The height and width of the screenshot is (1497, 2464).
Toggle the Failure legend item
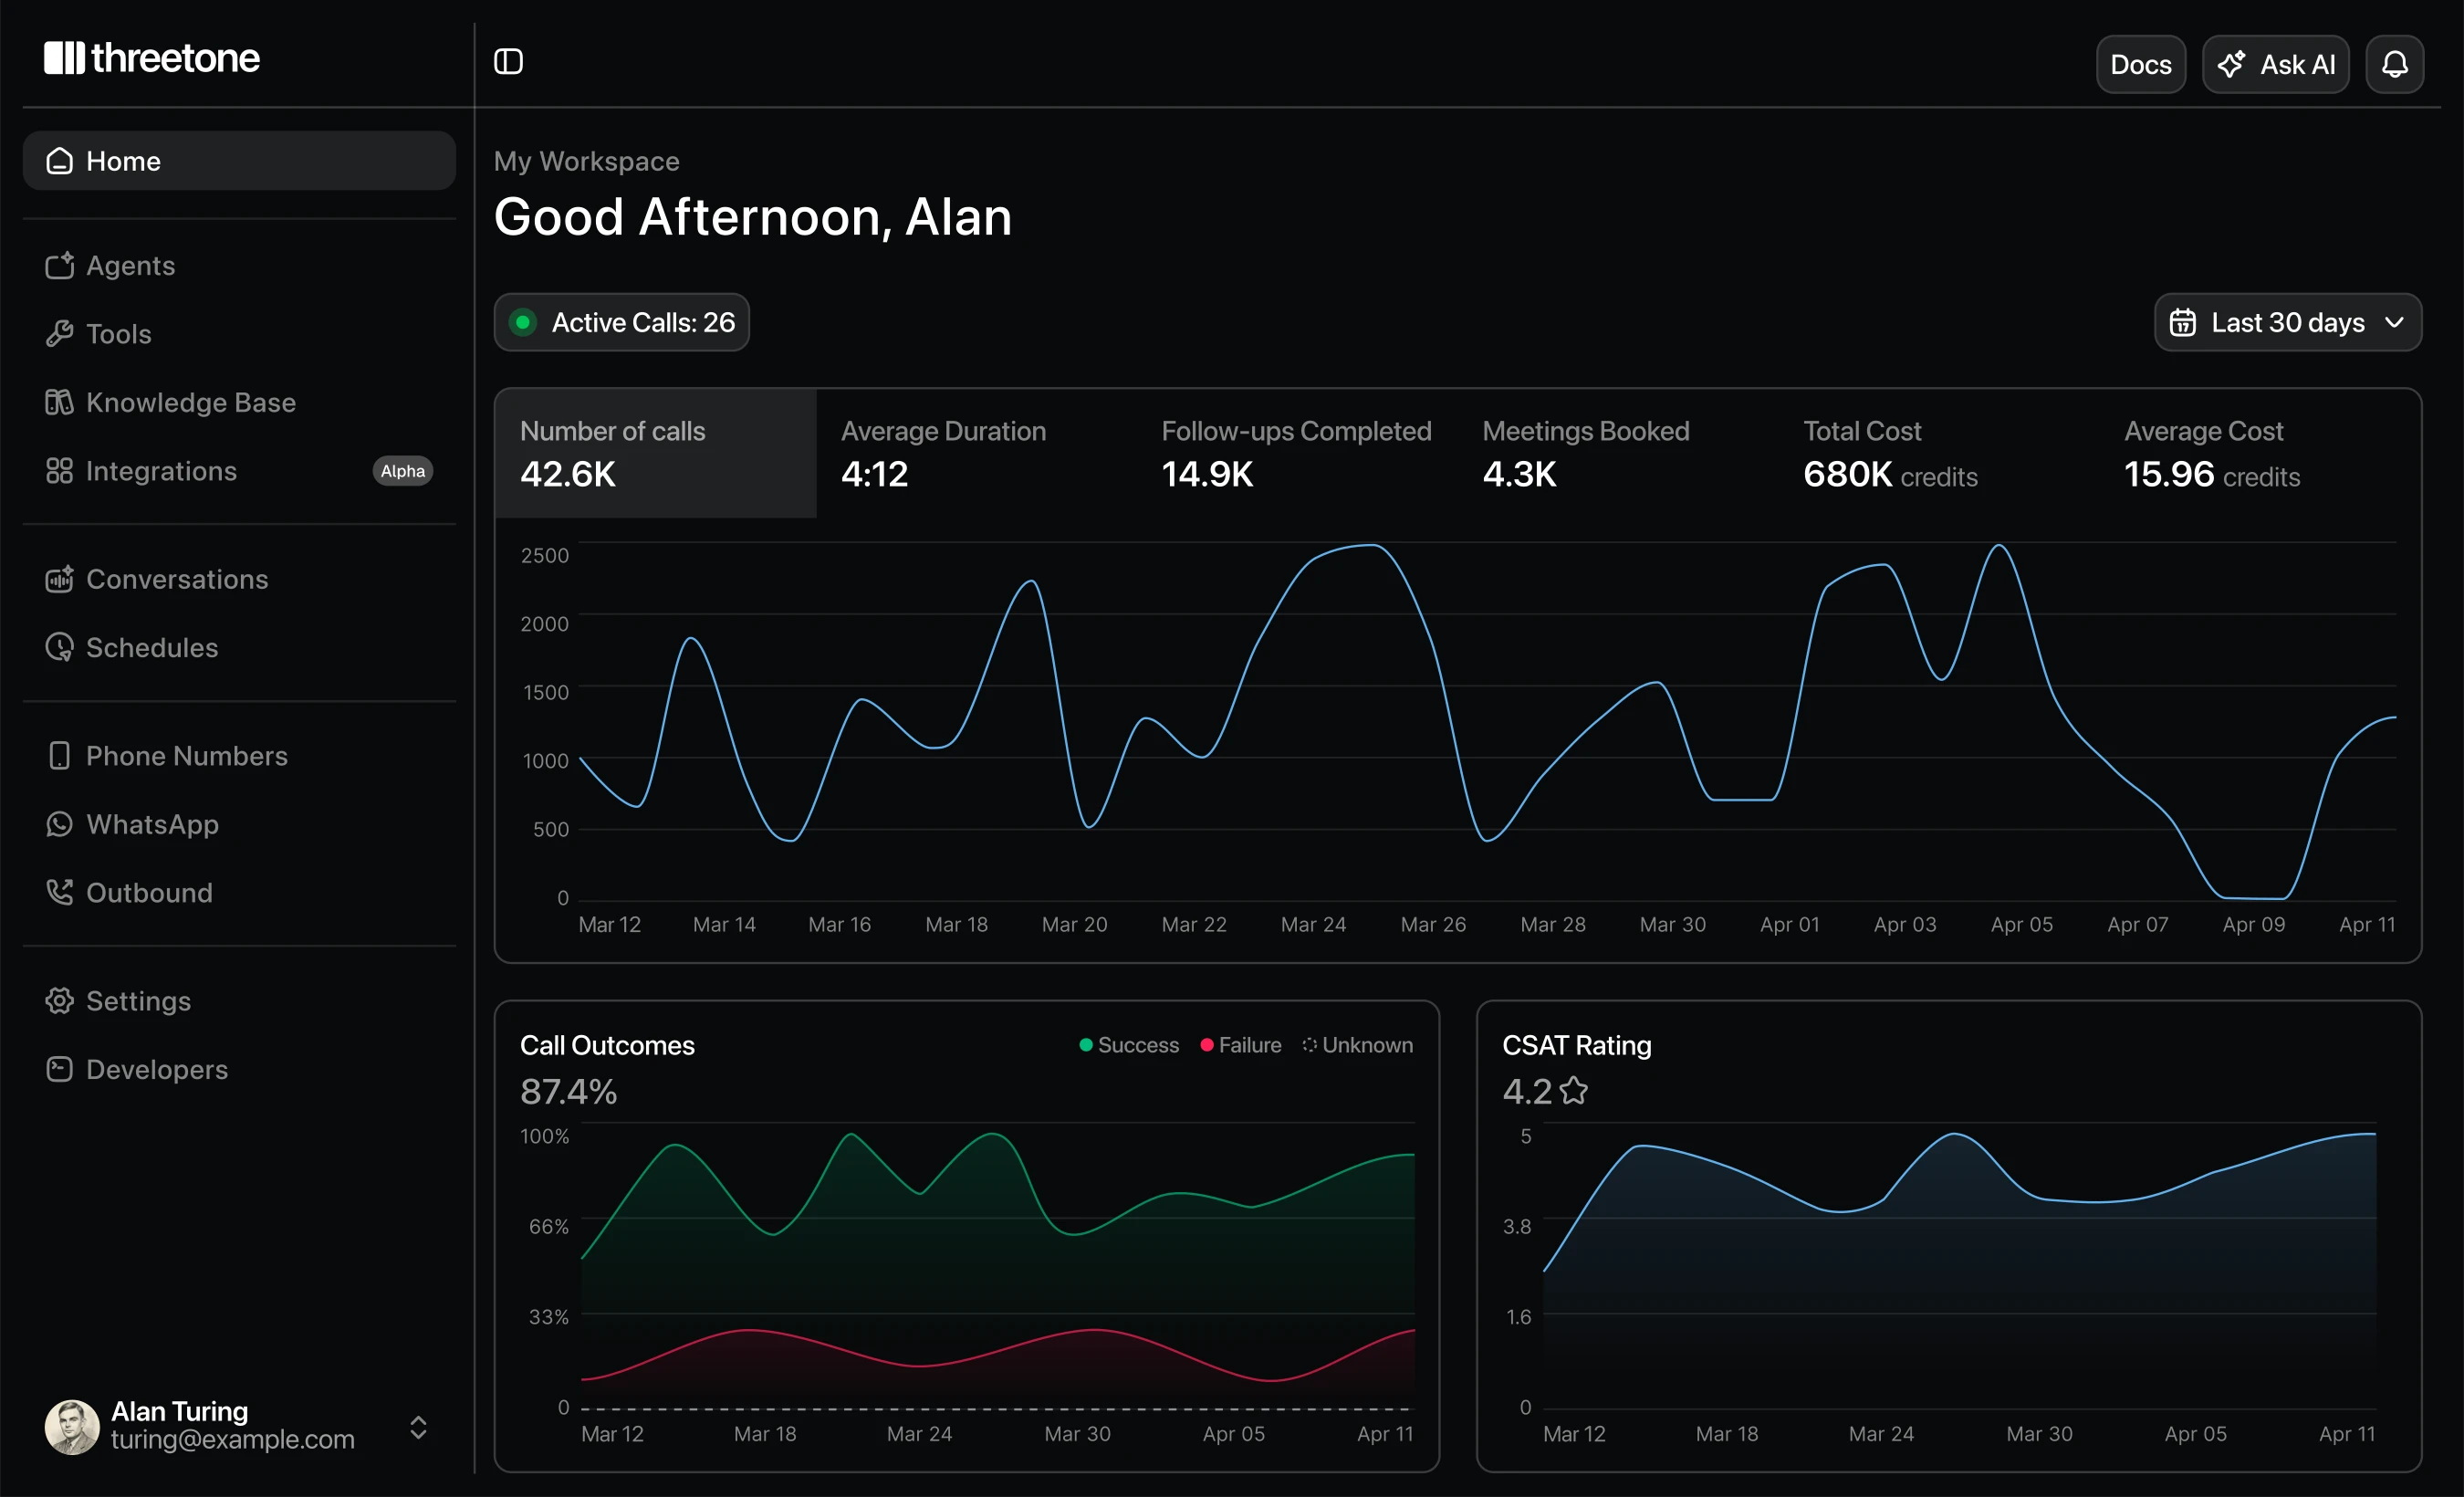coord(1241,1045)
